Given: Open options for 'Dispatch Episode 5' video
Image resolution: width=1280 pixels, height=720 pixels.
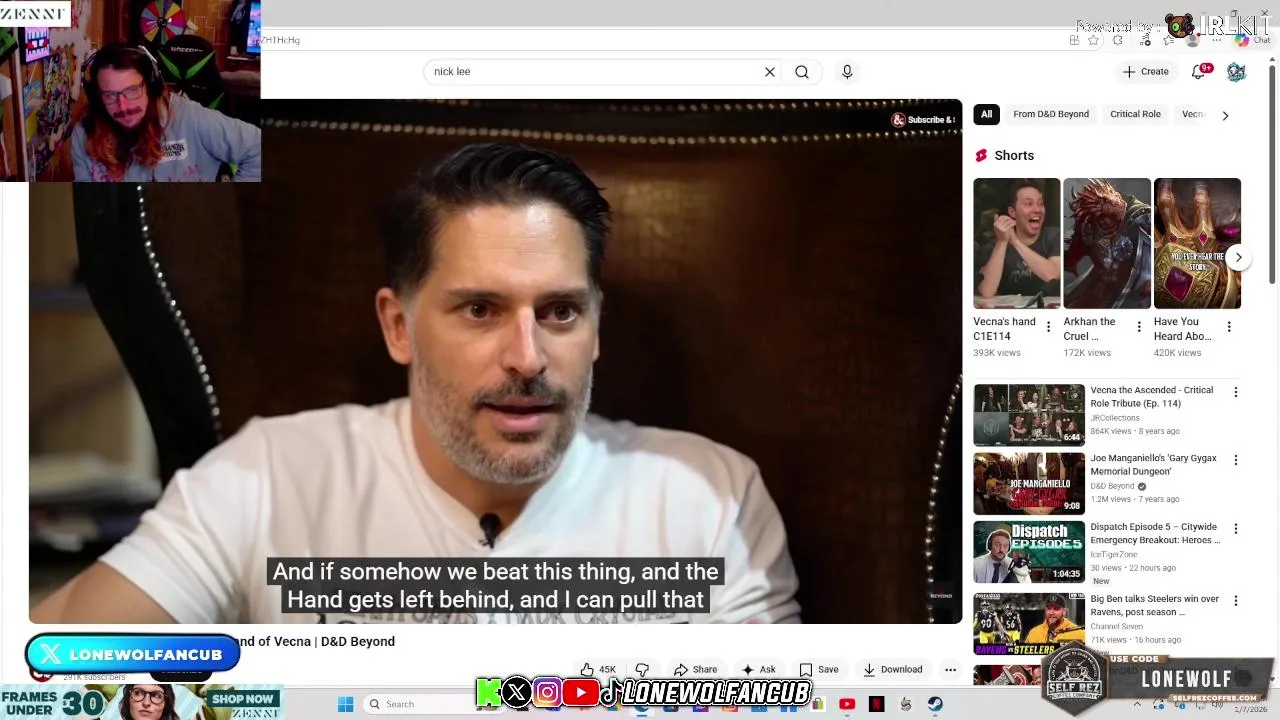Looking at the screenshot, I should (1235, 528).
